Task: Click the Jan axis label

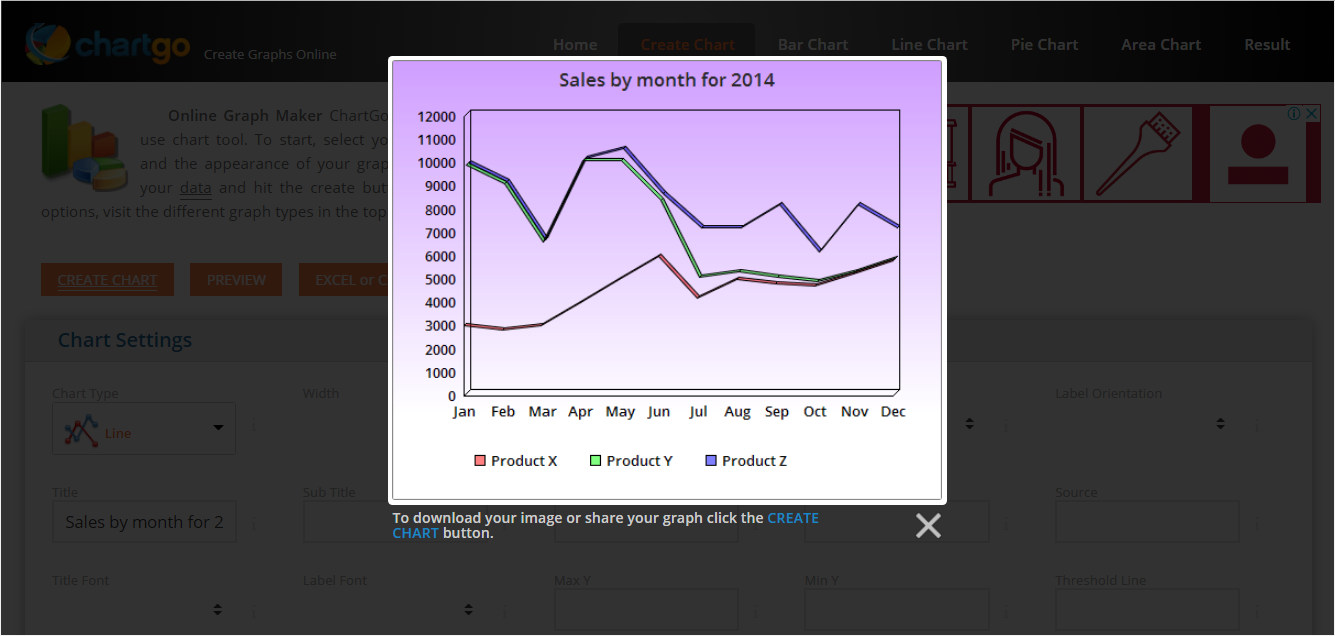Action: click(x=464, y=412)
